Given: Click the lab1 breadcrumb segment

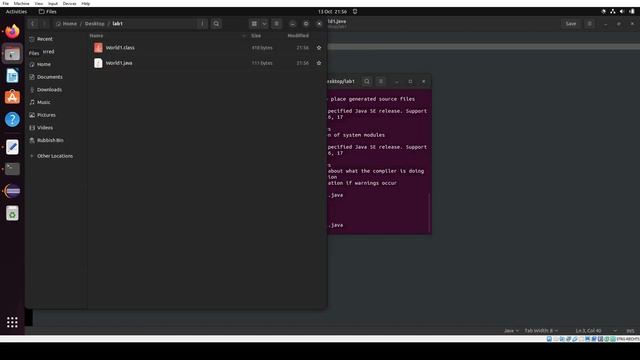Looking at the screenshot, I should point(118,24).
